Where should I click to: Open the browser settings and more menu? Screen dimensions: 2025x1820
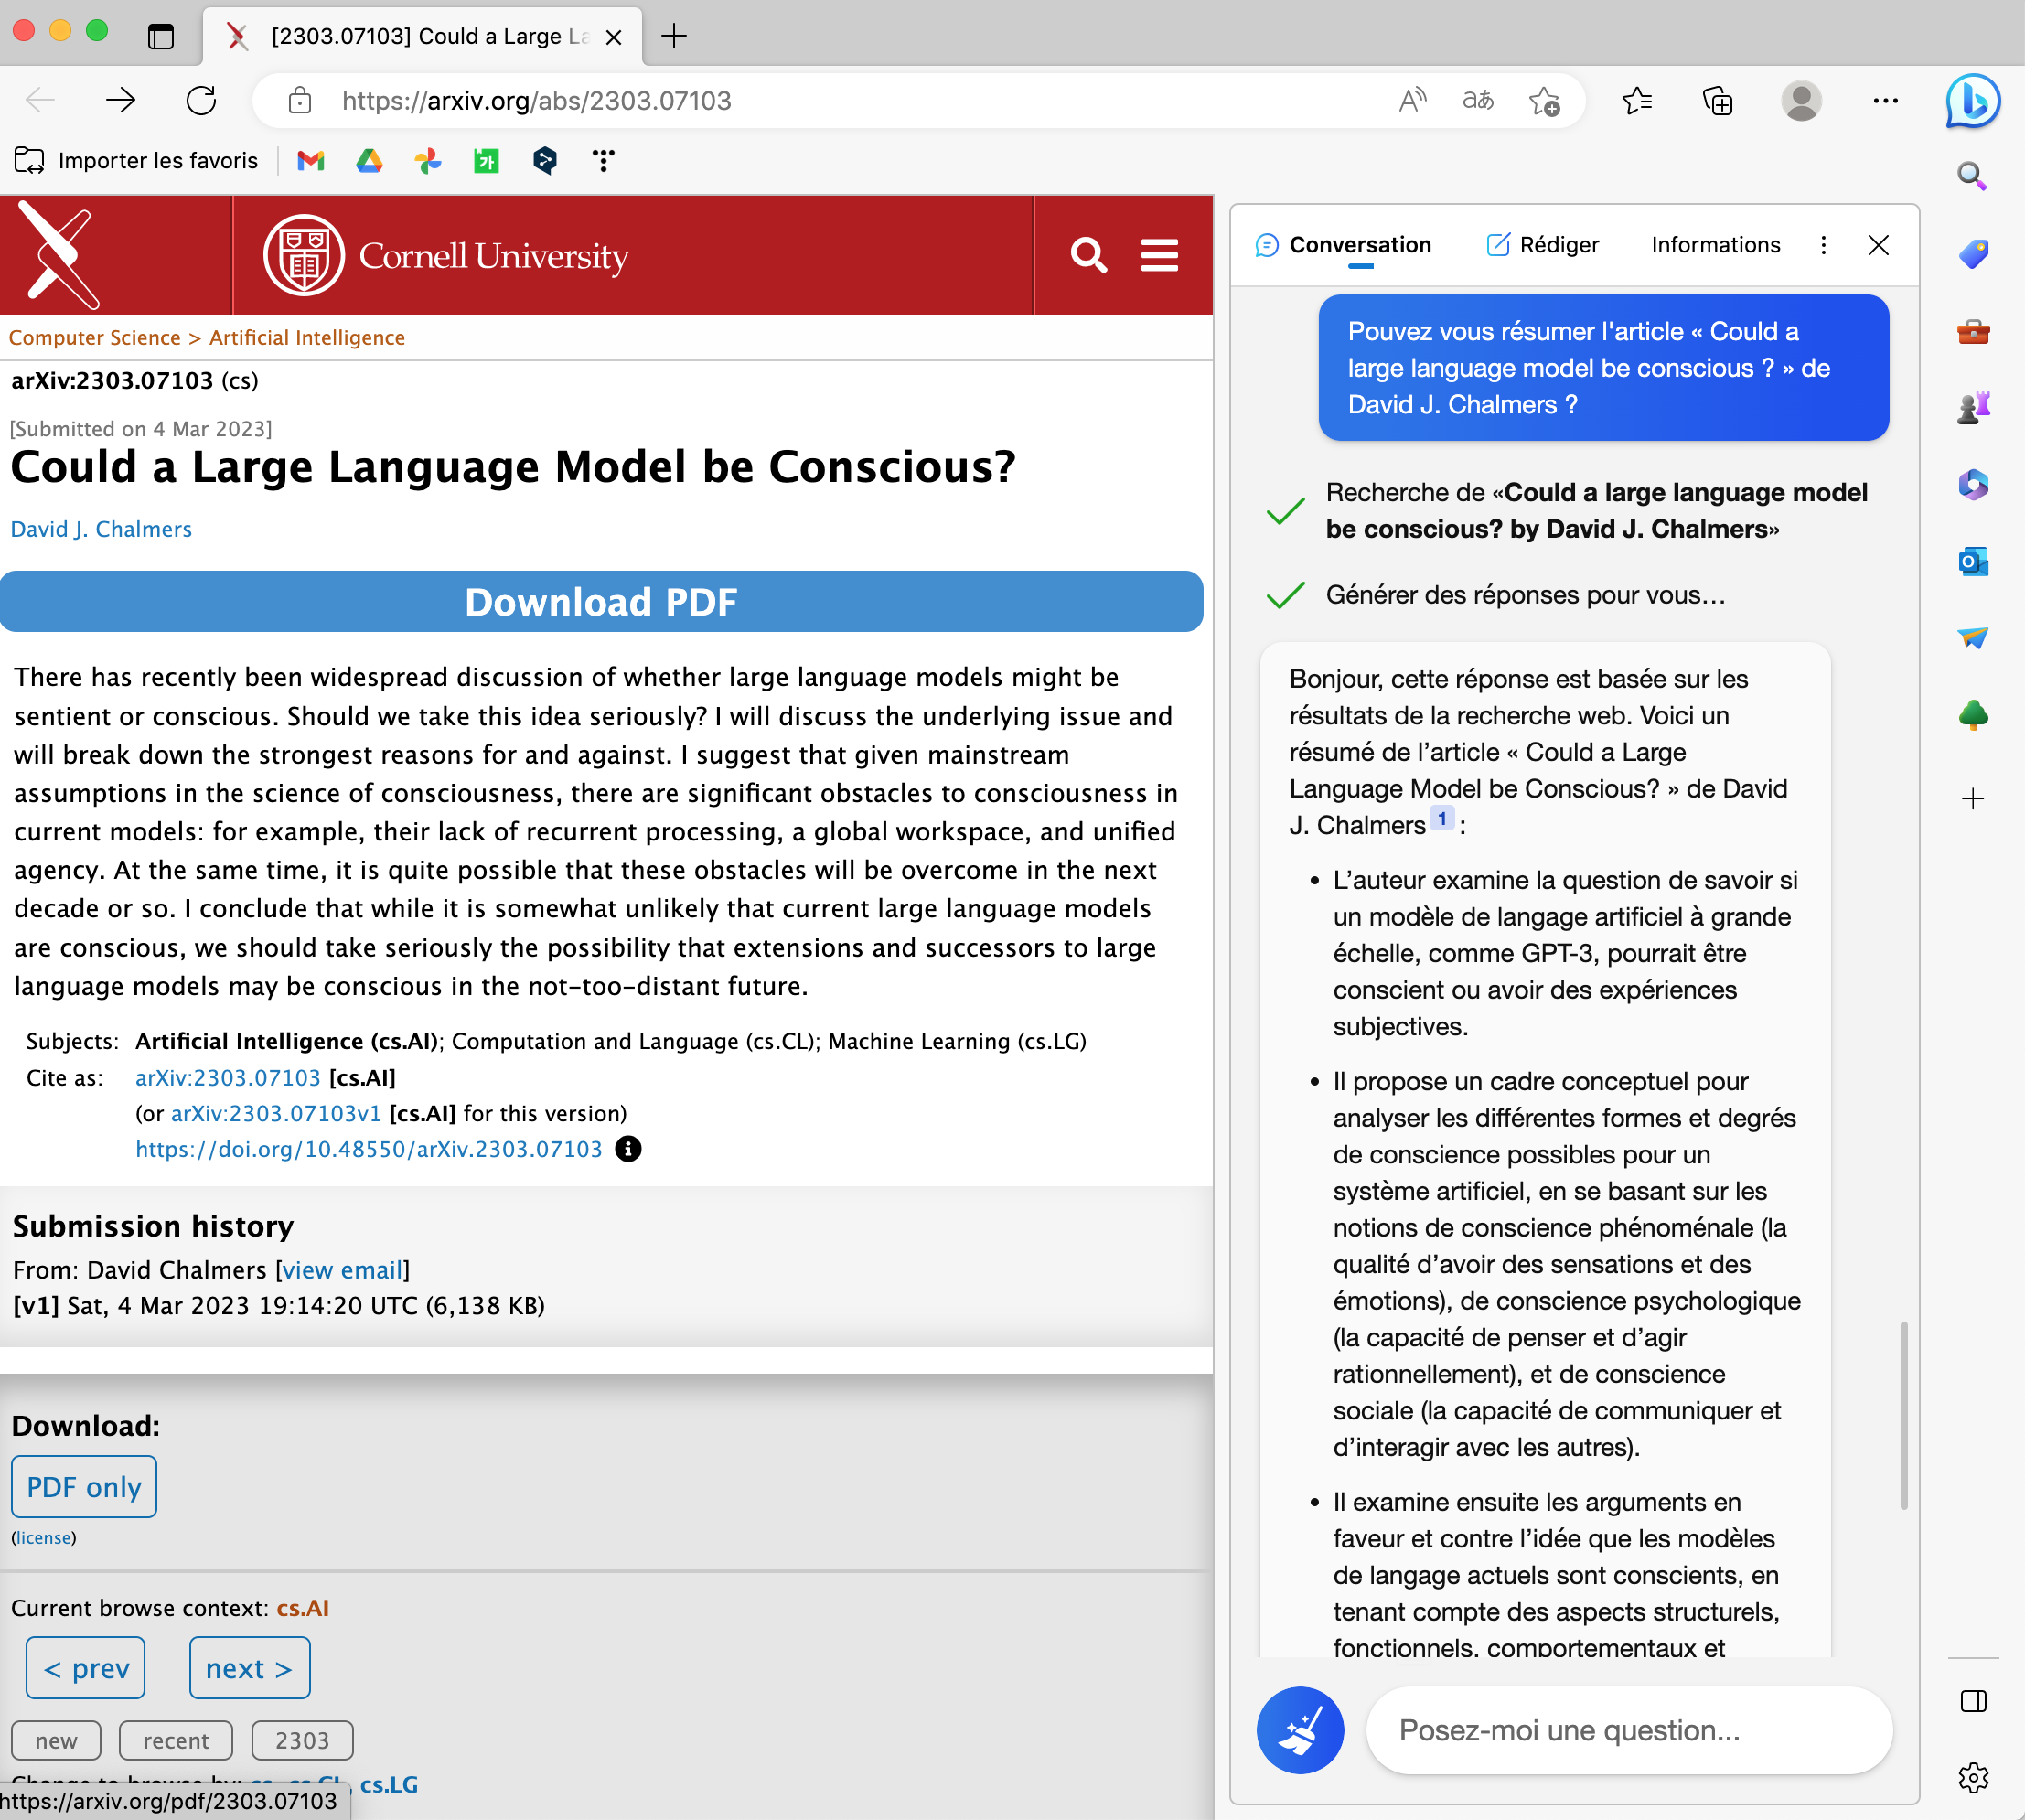click(1885, 100)
